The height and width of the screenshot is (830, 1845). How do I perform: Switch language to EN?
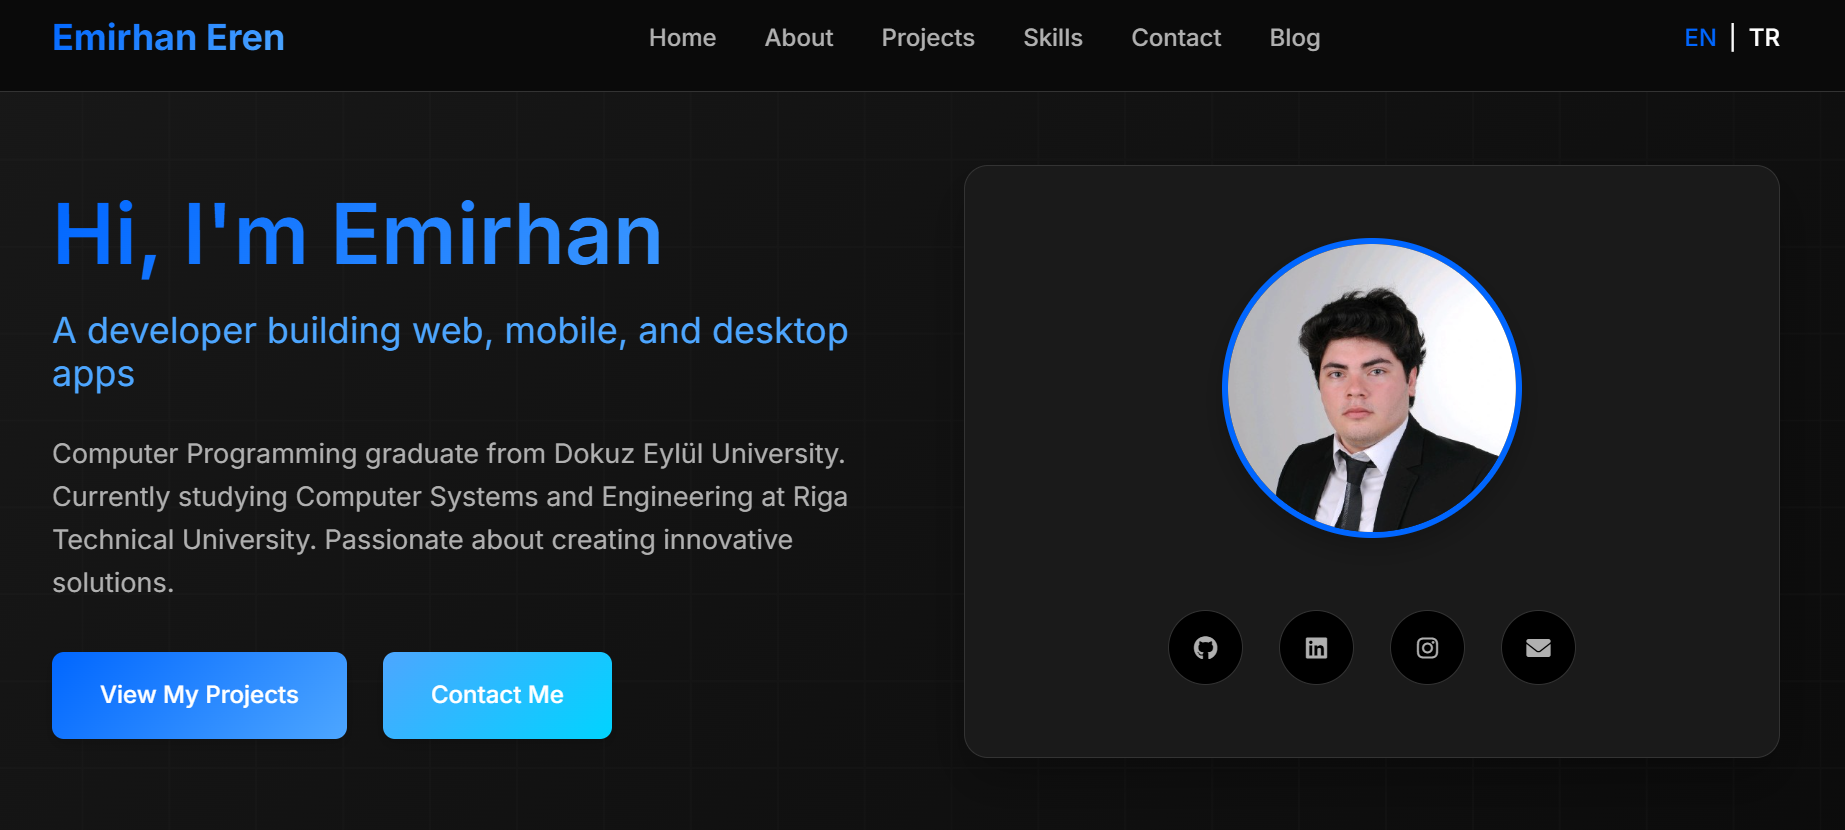pyautogui.click(x=1700, y=38)
